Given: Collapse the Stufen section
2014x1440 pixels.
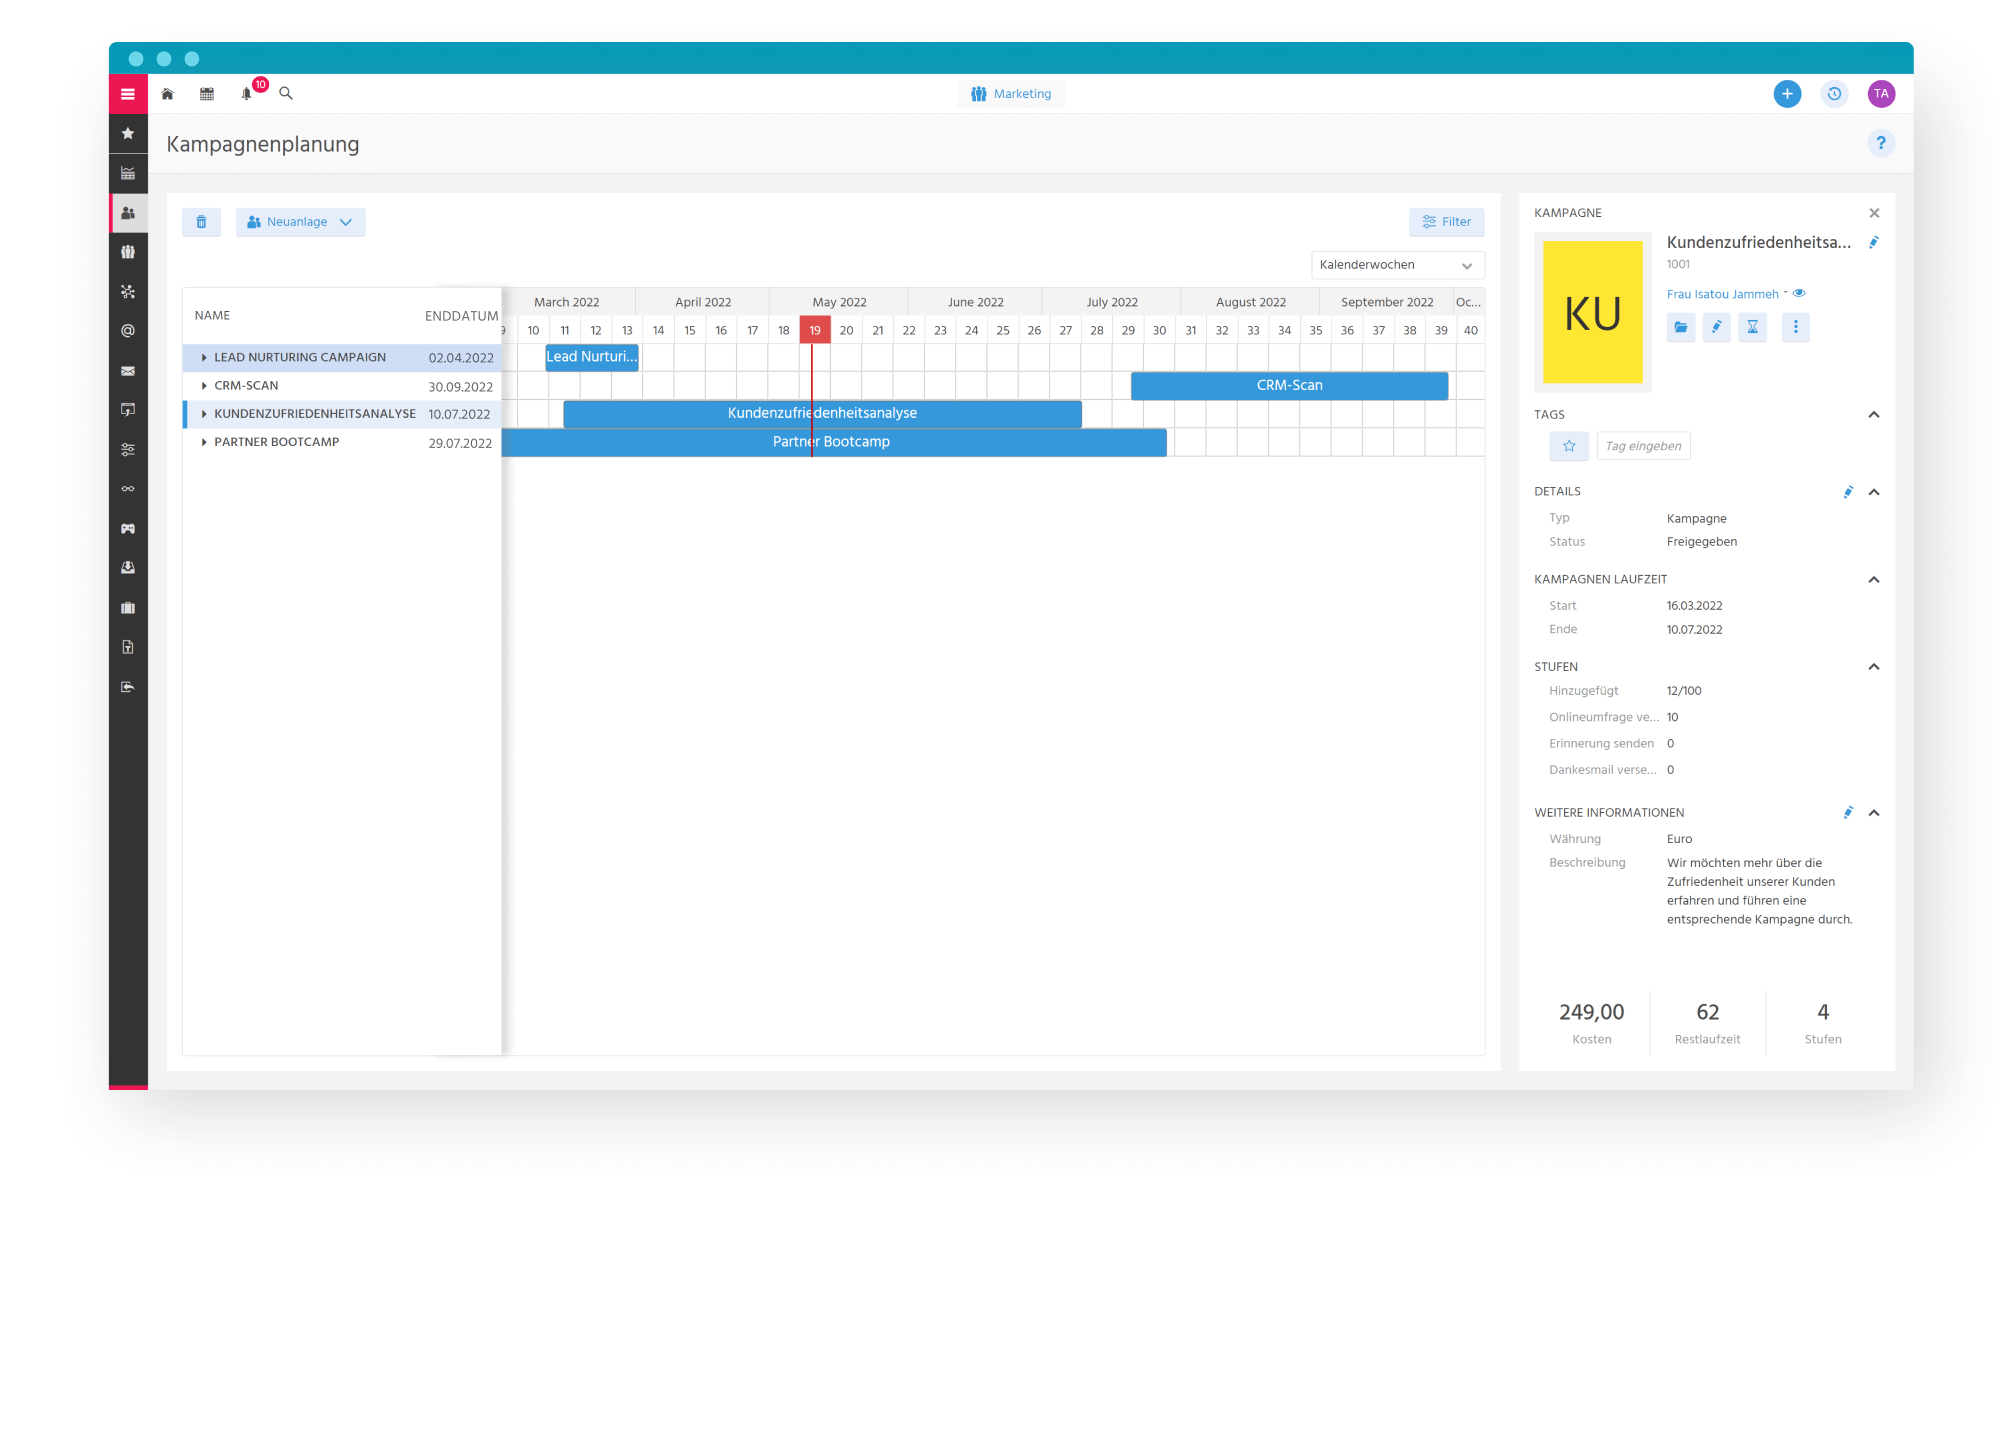Looking at the screenshot, I should pos(1874,667).
